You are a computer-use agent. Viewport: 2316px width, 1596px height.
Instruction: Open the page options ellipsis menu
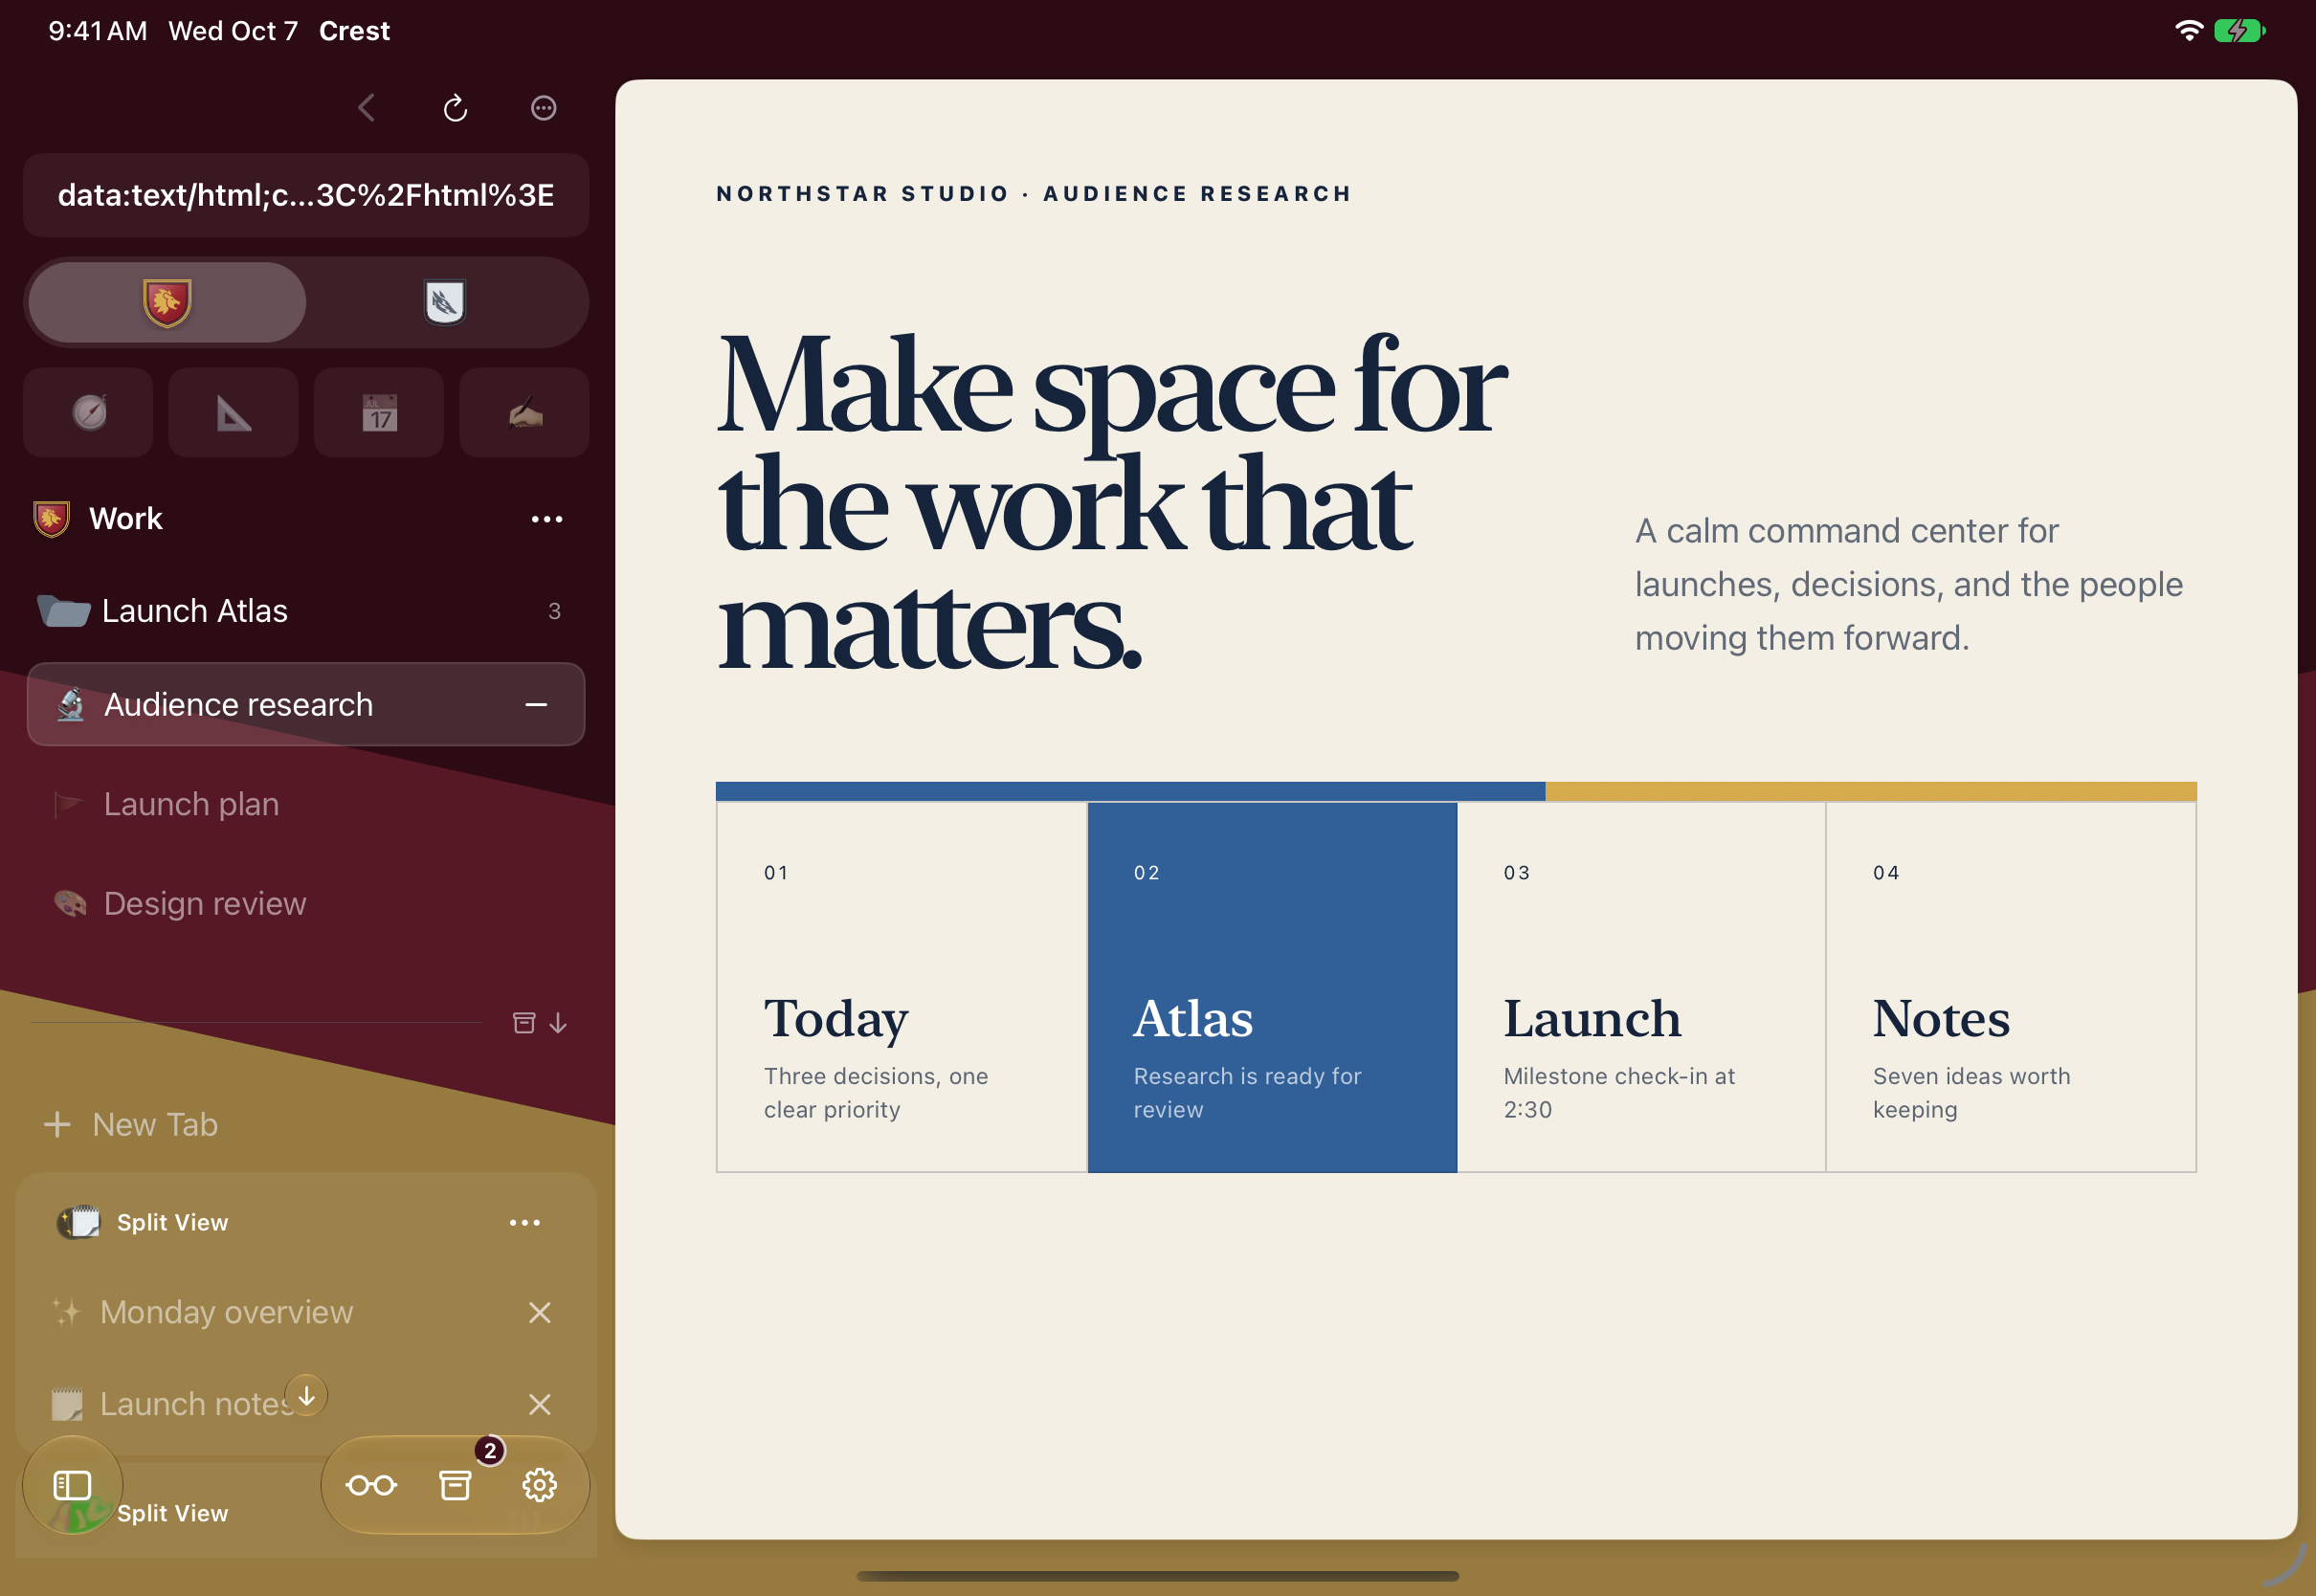pos(543,108)
